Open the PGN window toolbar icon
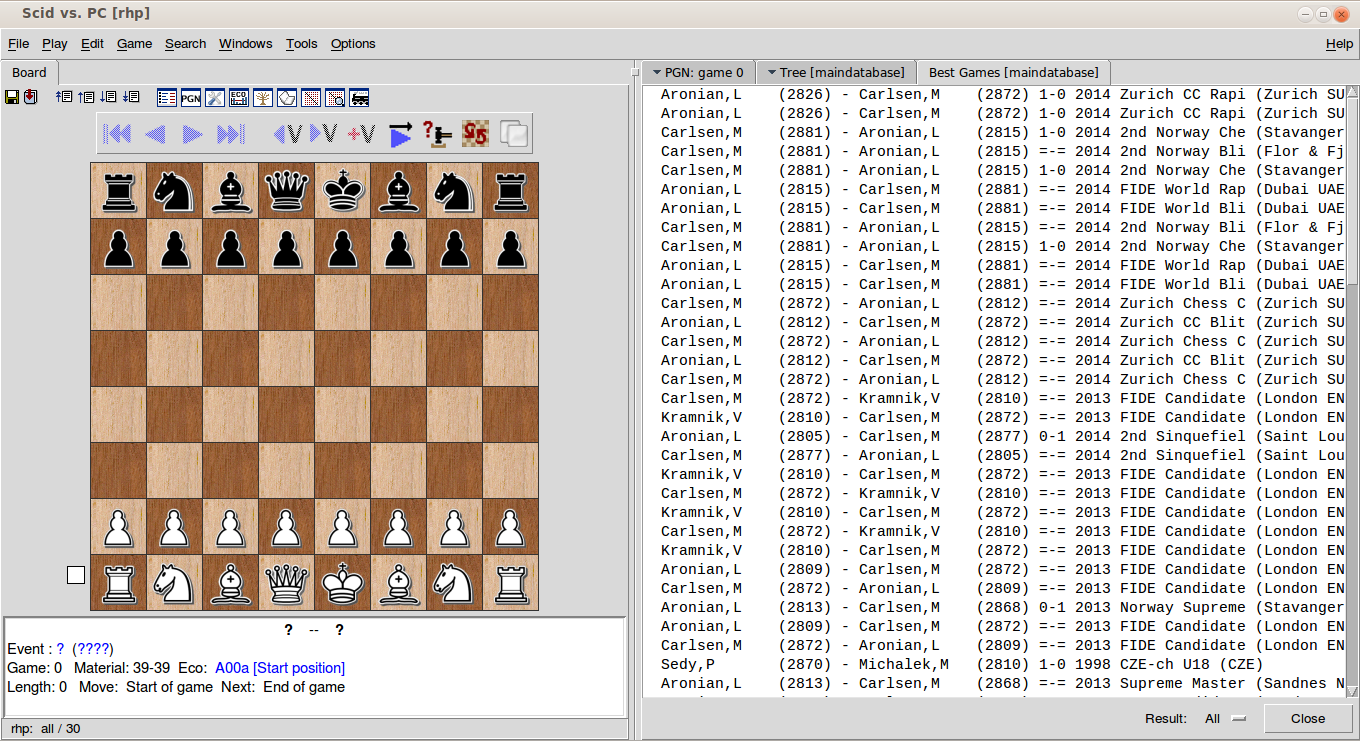Screen dimensions: 1360x741 pos(191,98)
